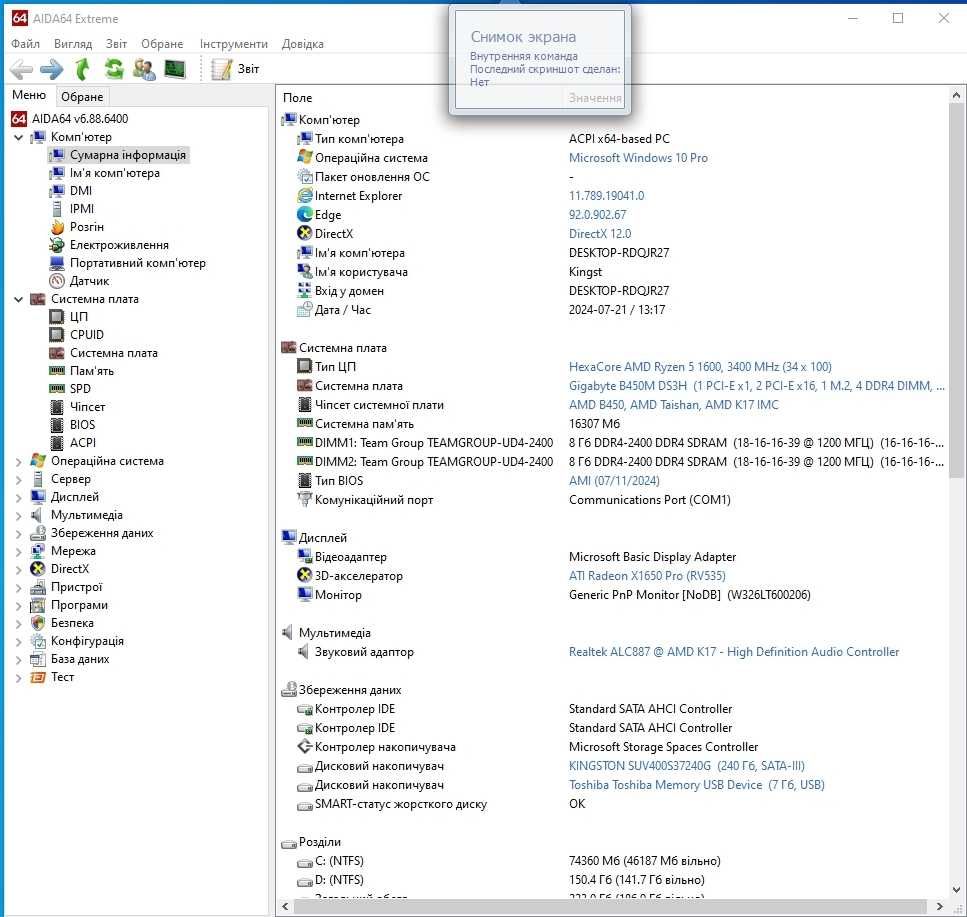Switch to the Обране tab in sidebar

pos(82,96)
